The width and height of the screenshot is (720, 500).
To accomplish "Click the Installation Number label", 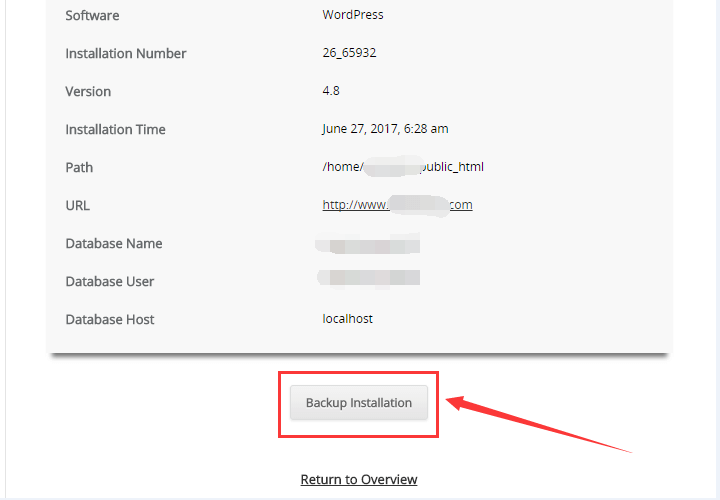I will [x=125, y=53].
